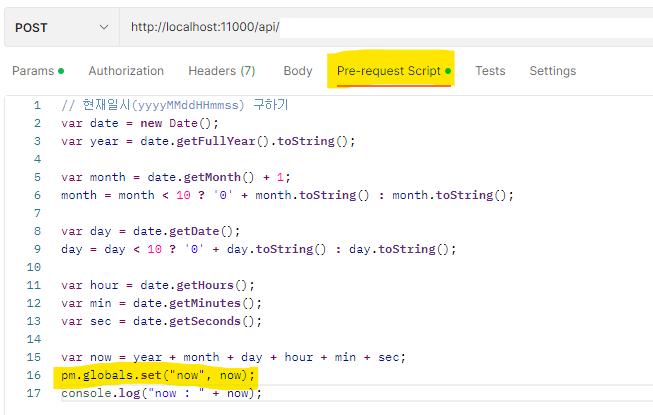The width and height of the screenshot is (653, 415).
Task: Open the POST method dropdown
Action: coord(62,27)
